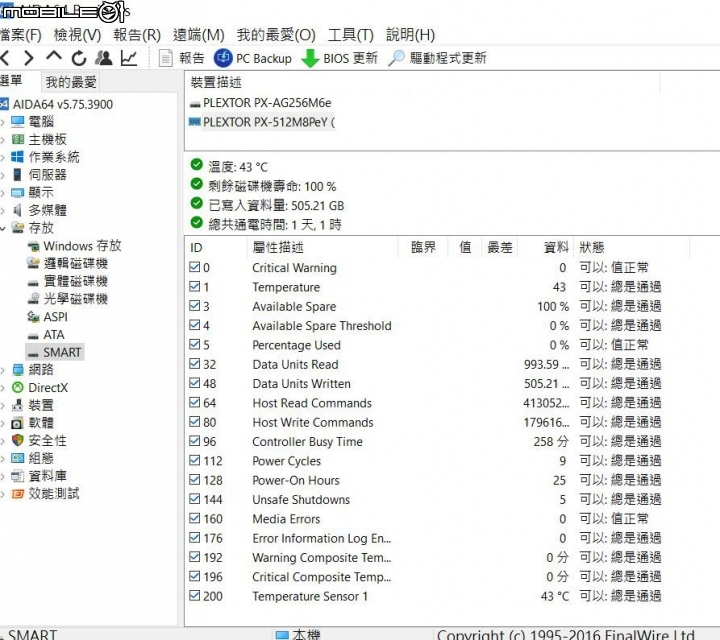720x640 pixels.
Task: Click 驅動程式更新 driver update button
Action: coord(437,58)
